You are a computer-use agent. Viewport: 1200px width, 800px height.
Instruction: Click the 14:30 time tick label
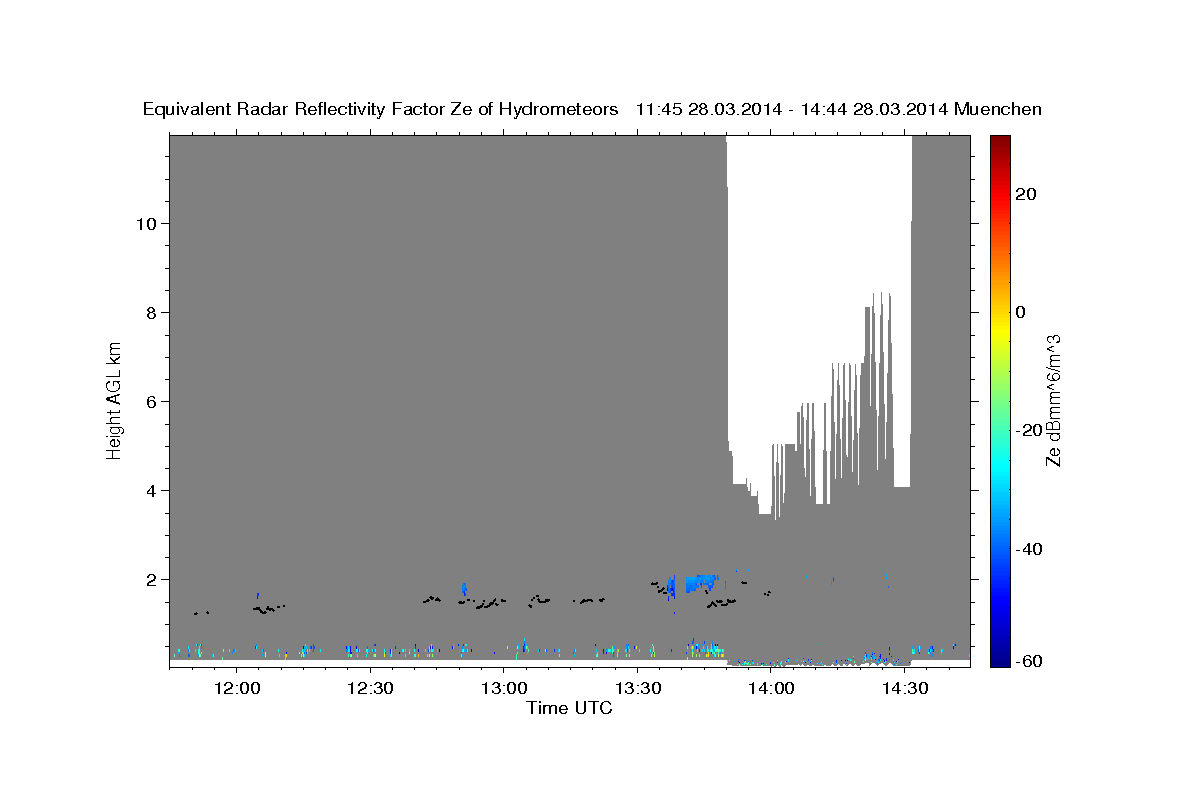[x=905, y=689]
